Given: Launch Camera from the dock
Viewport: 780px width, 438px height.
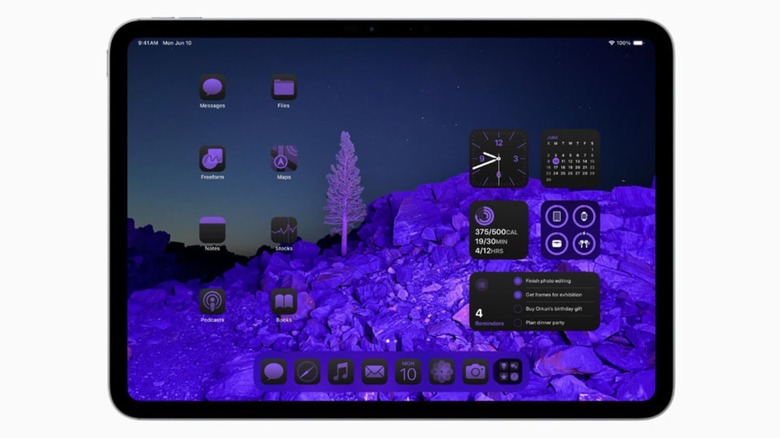Looking at the screenshot, I should pyautogui.click(x=475, y=372).
